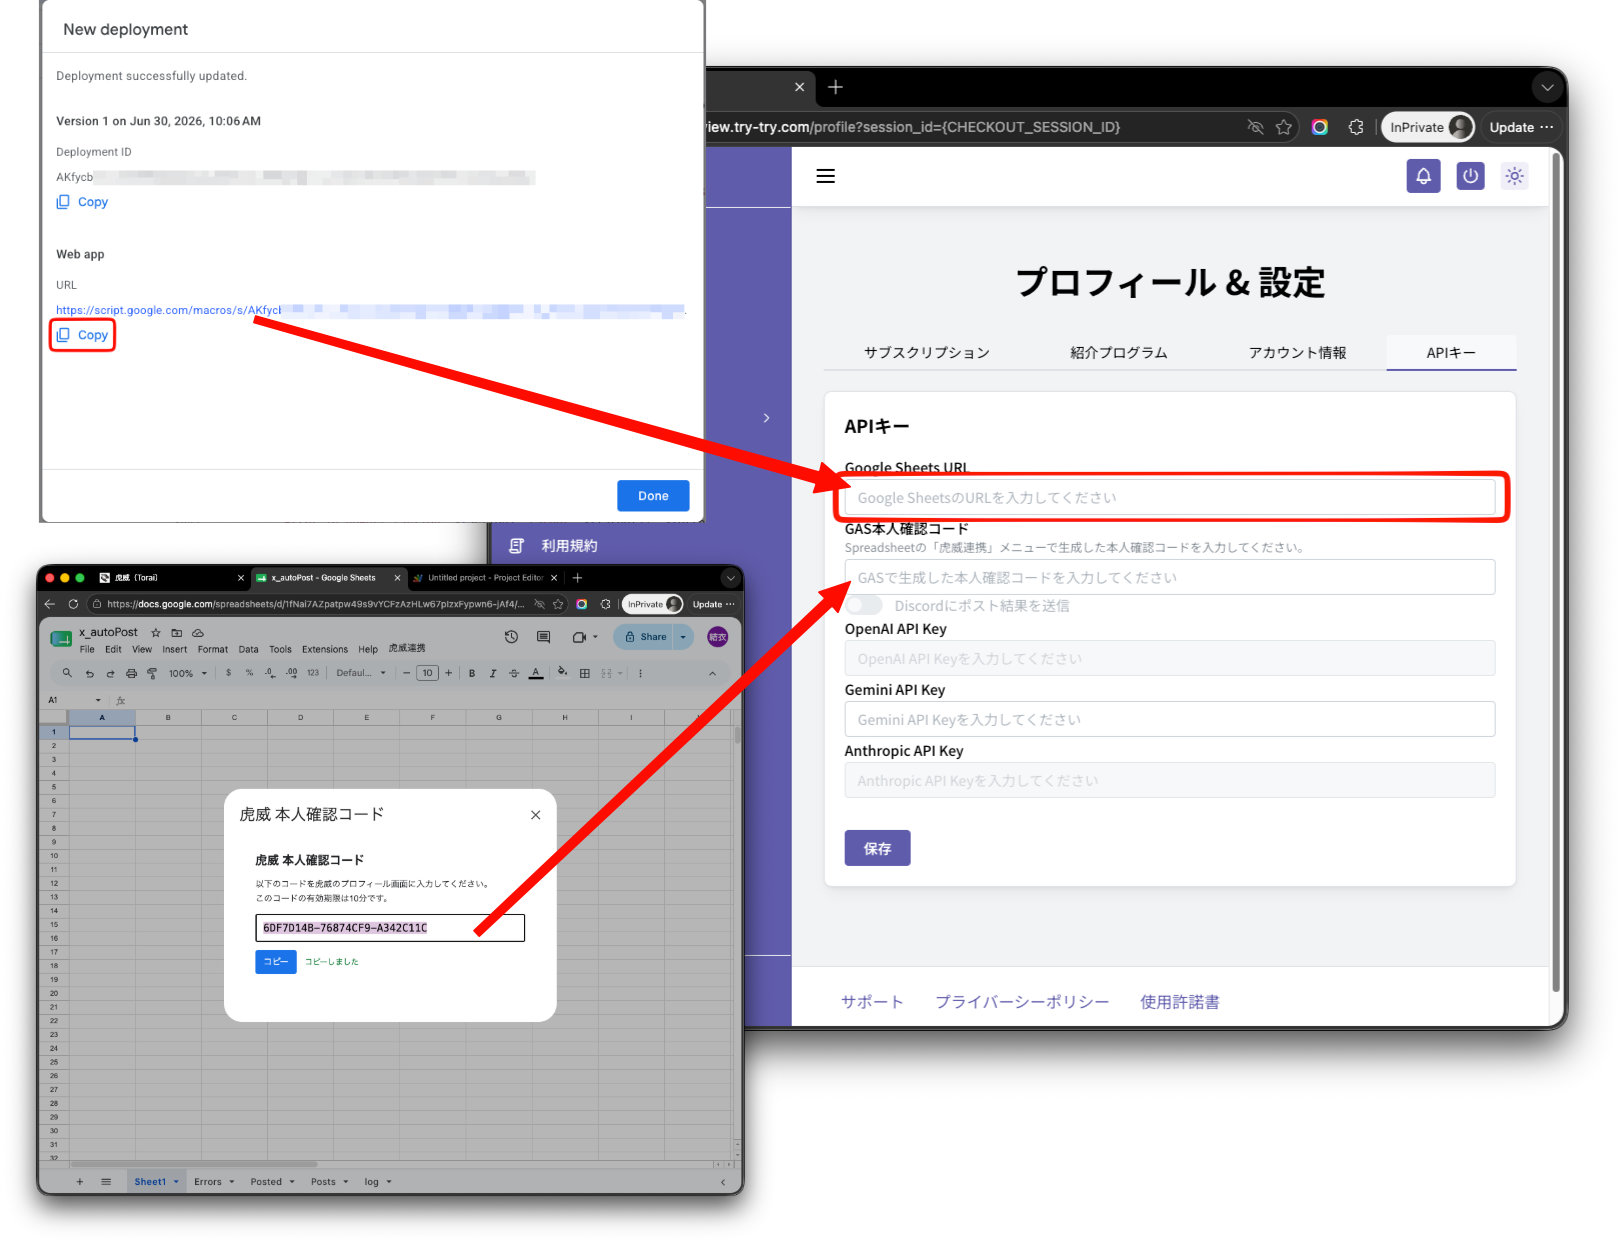
Task: Collapse Sheets toolbar with up chevron
Action: [712, 673]
